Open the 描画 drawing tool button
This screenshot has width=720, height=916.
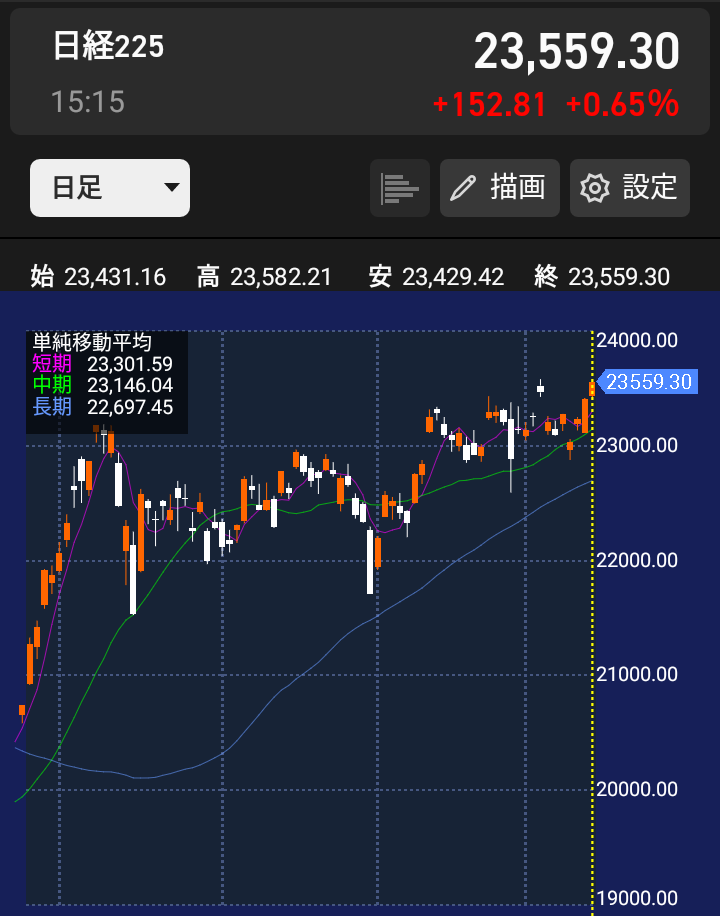pos(500,188)
